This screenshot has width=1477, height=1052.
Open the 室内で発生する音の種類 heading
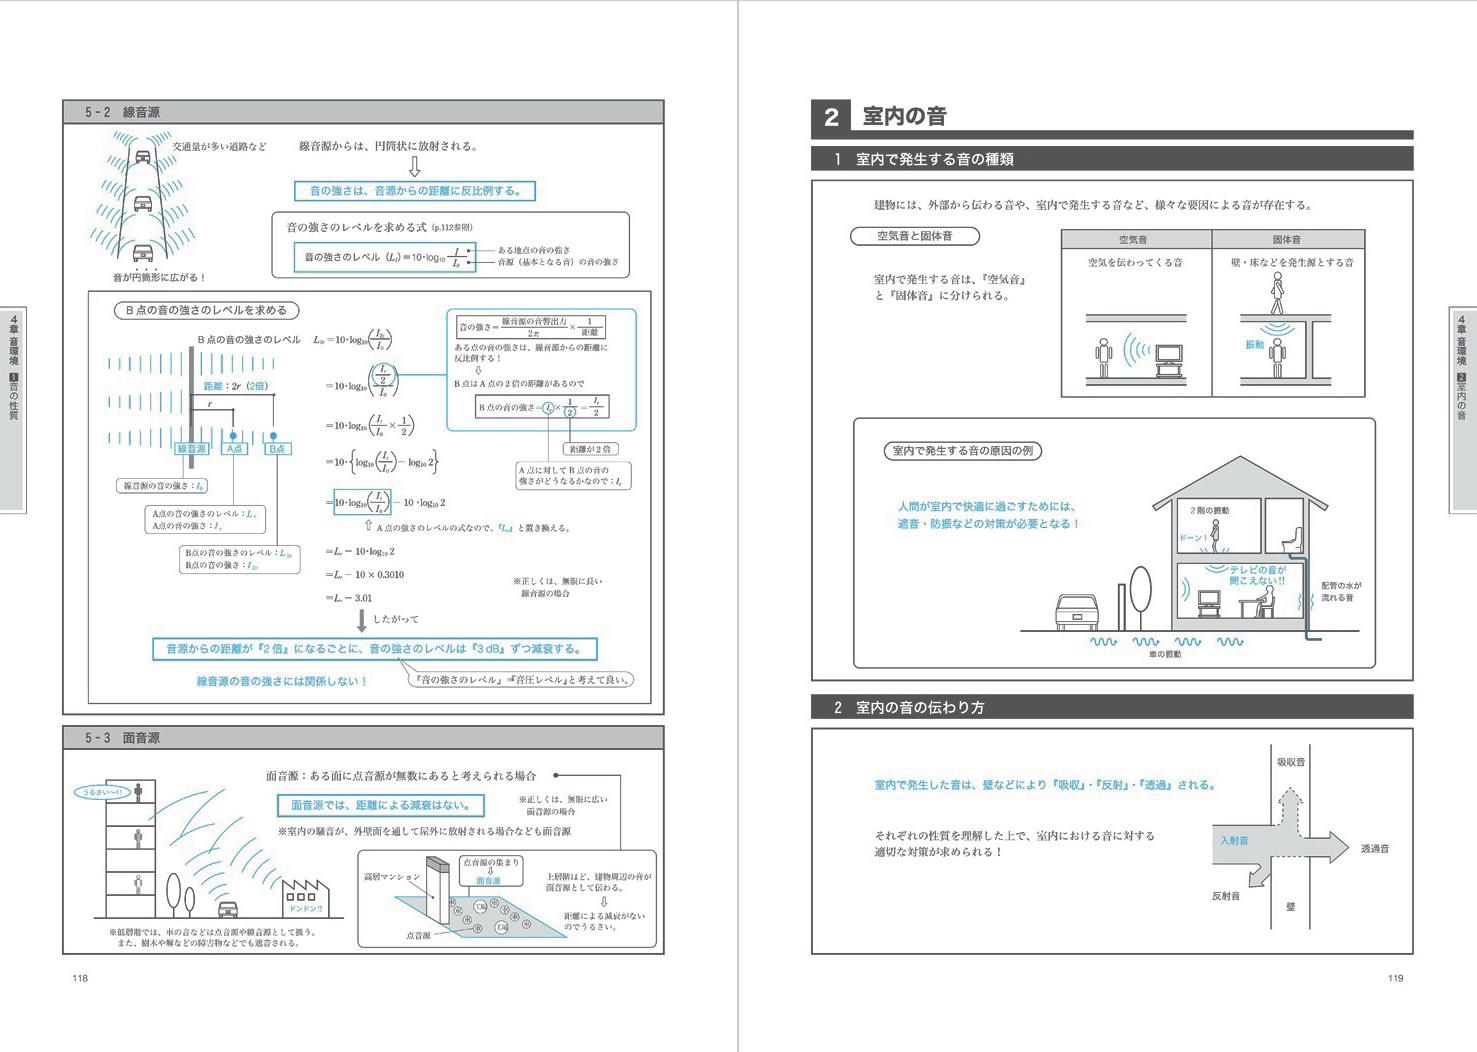[1112, 159]
